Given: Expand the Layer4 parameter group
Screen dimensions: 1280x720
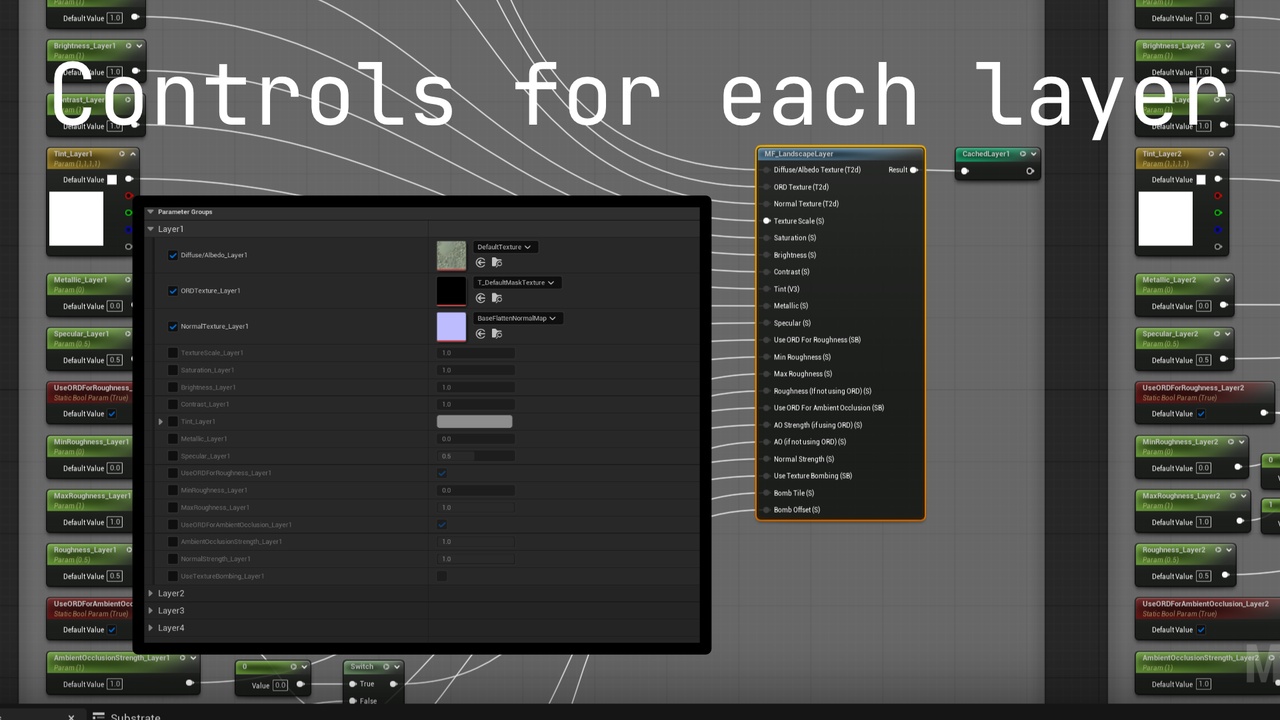Looking at the screenshot, I should (151, 628).
